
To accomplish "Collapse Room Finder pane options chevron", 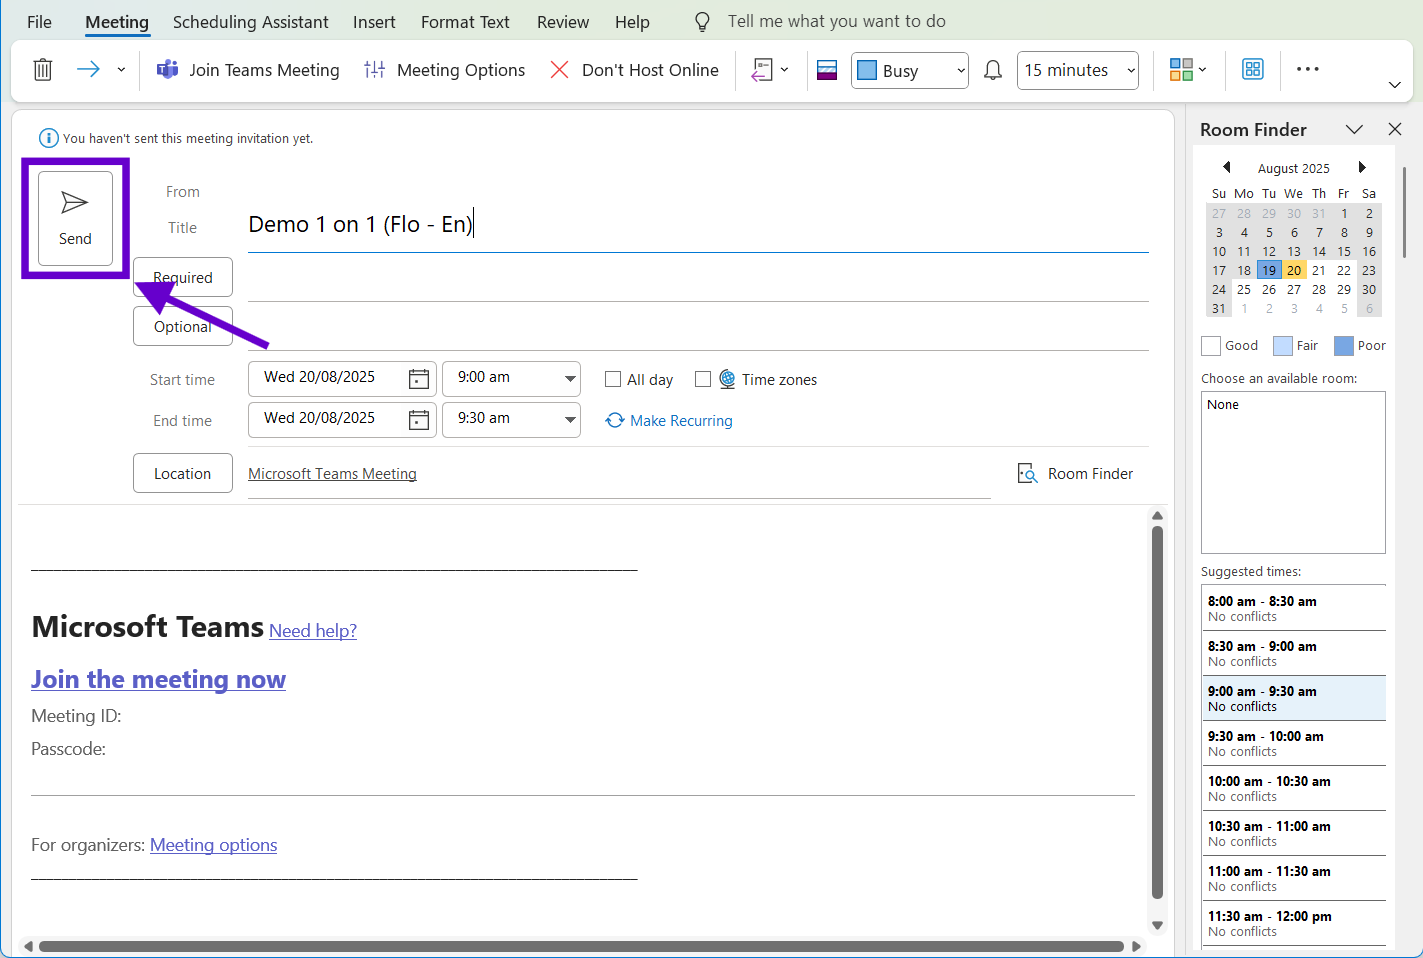I will (x=1354, y=129).
